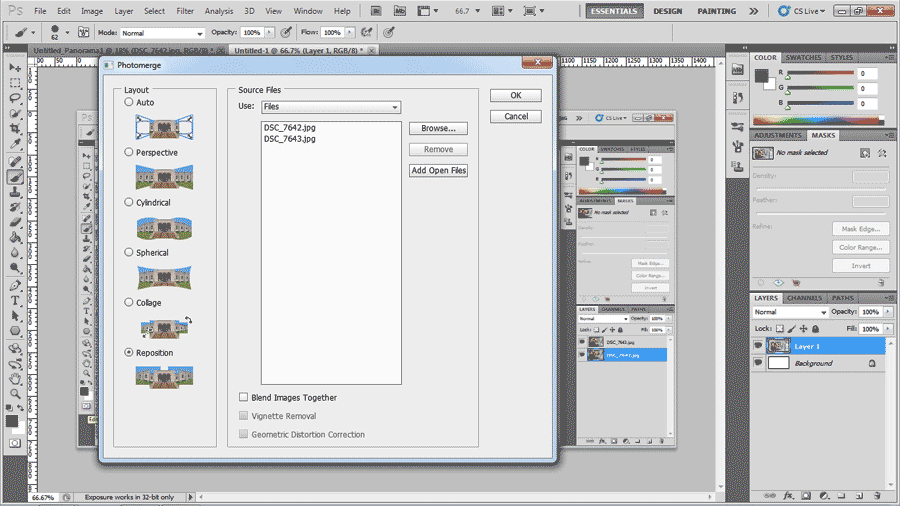Select the Spherical layout option
Viewport: 900px width, 506px height.
coord(129,252)
